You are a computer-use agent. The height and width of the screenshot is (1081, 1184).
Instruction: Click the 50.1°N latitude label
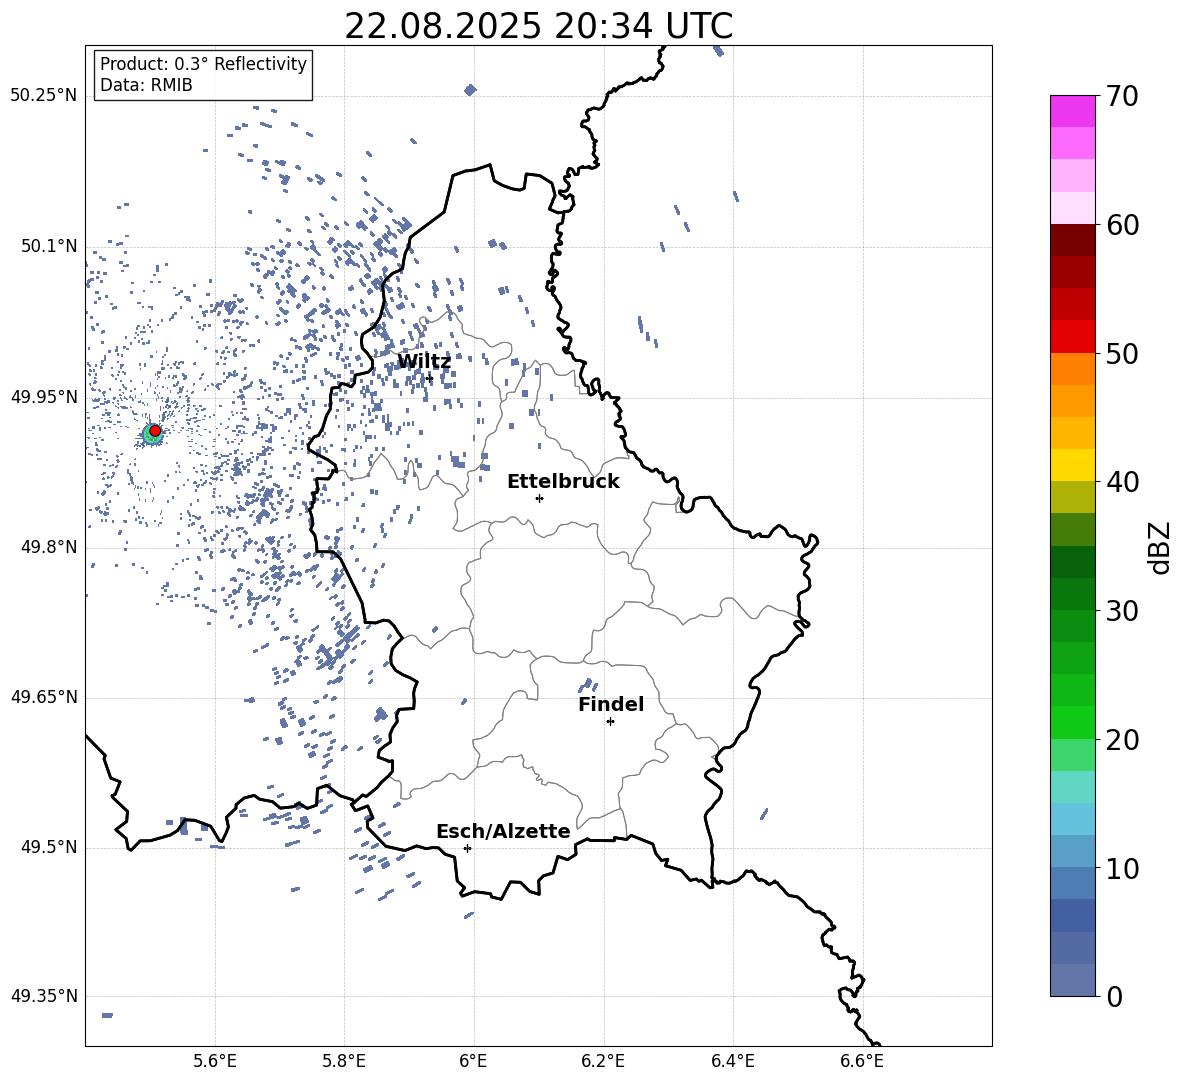pyautogui.click(x=49, y=247)
